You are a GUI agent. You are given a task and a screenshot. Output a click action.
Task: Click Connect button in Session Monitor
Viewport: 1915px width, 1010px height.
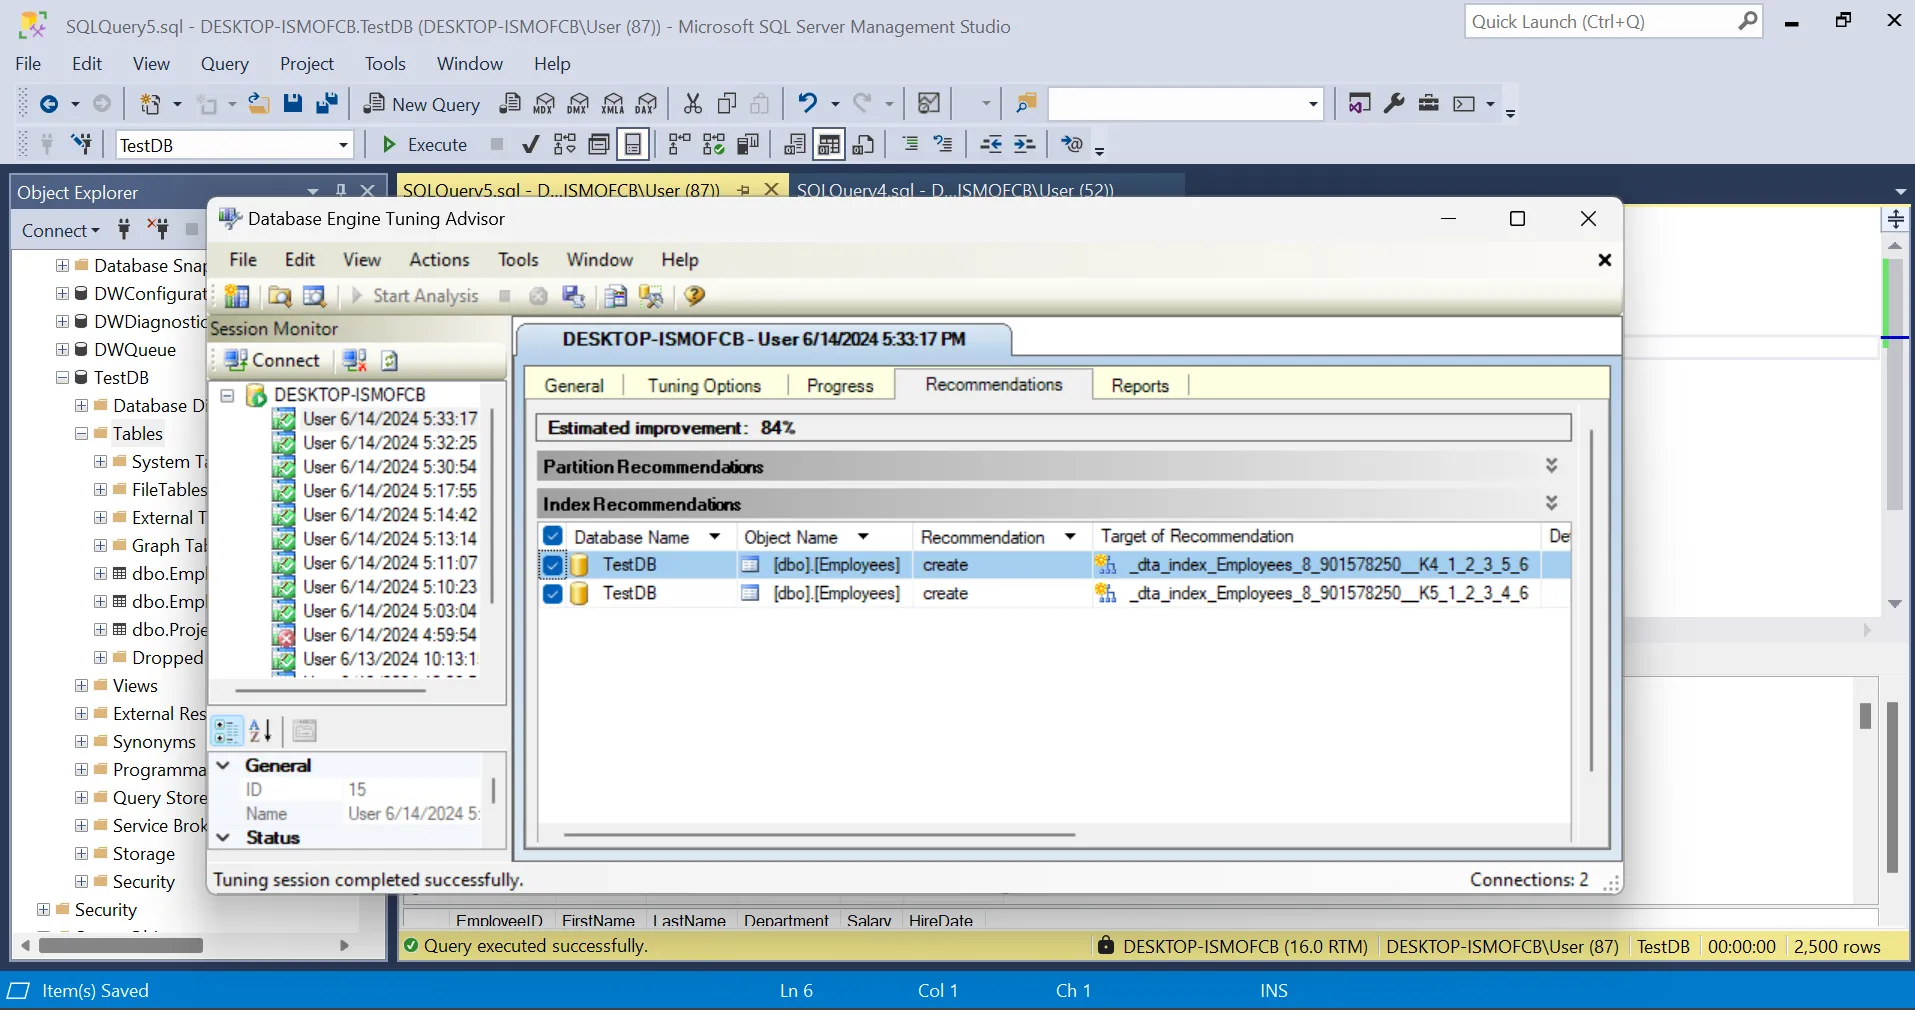[x=272, y=360]
